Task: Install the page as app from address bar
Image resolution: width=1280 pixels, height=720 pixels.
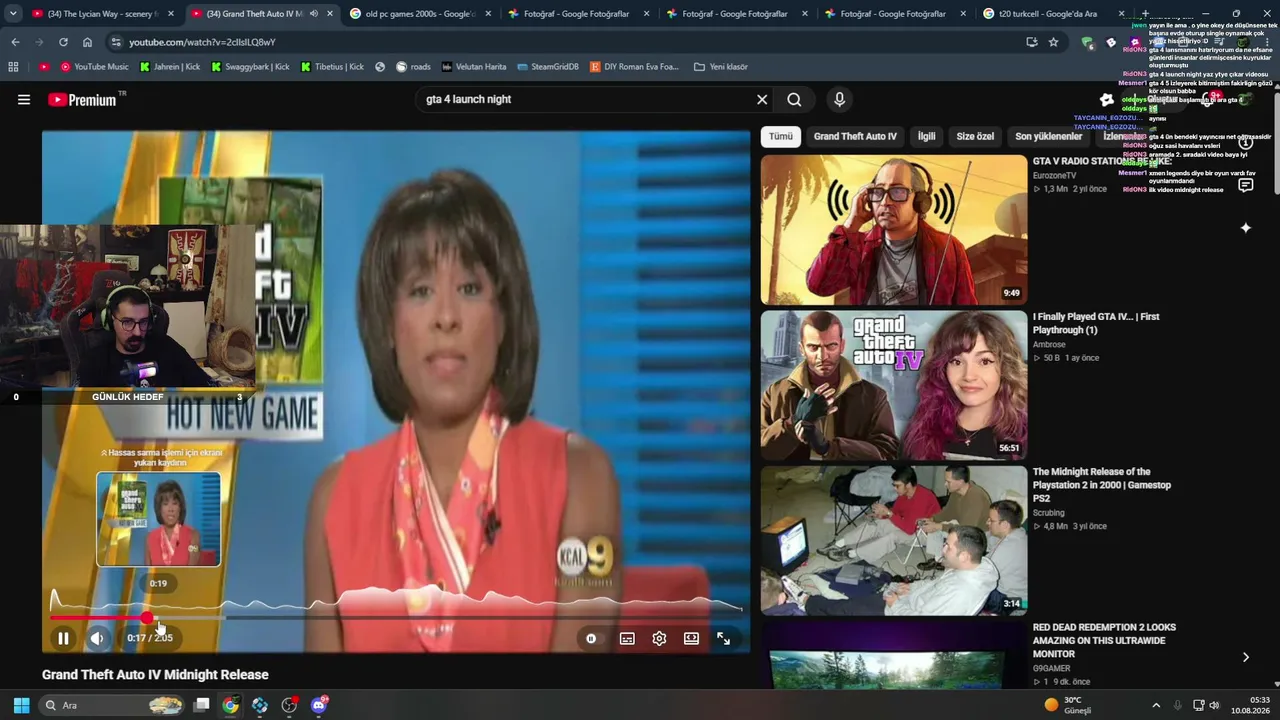Action: point(1031,42)
